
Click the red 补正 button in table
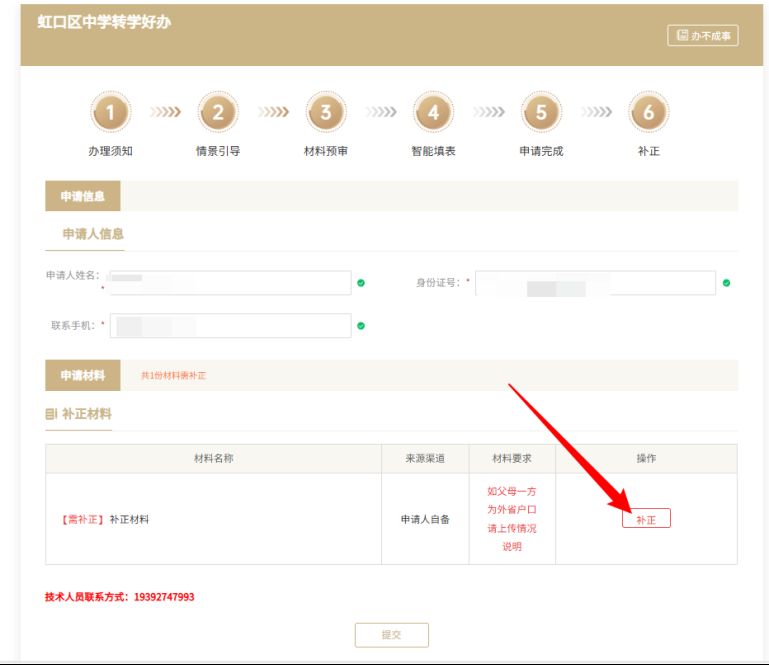click(x=646, y=519)
